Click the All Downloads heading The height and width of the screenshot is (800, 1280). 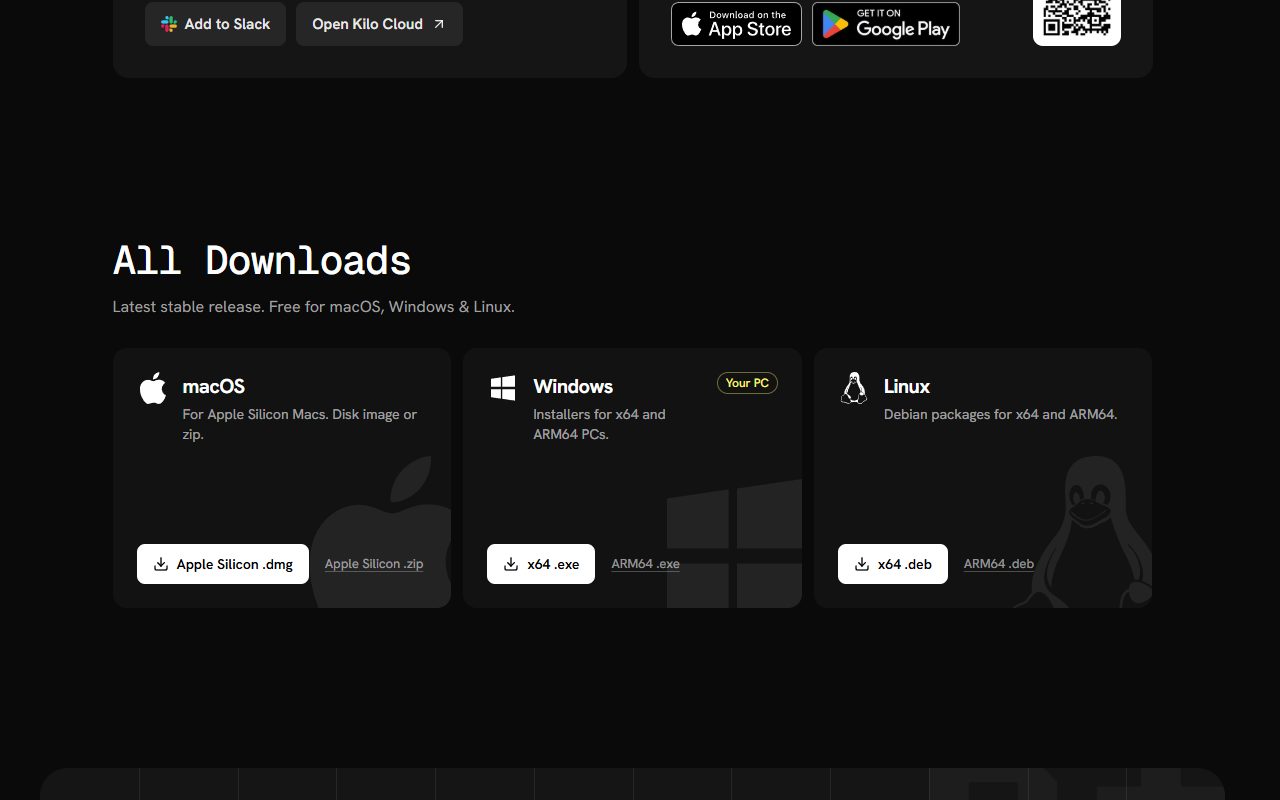coord(262,261)
